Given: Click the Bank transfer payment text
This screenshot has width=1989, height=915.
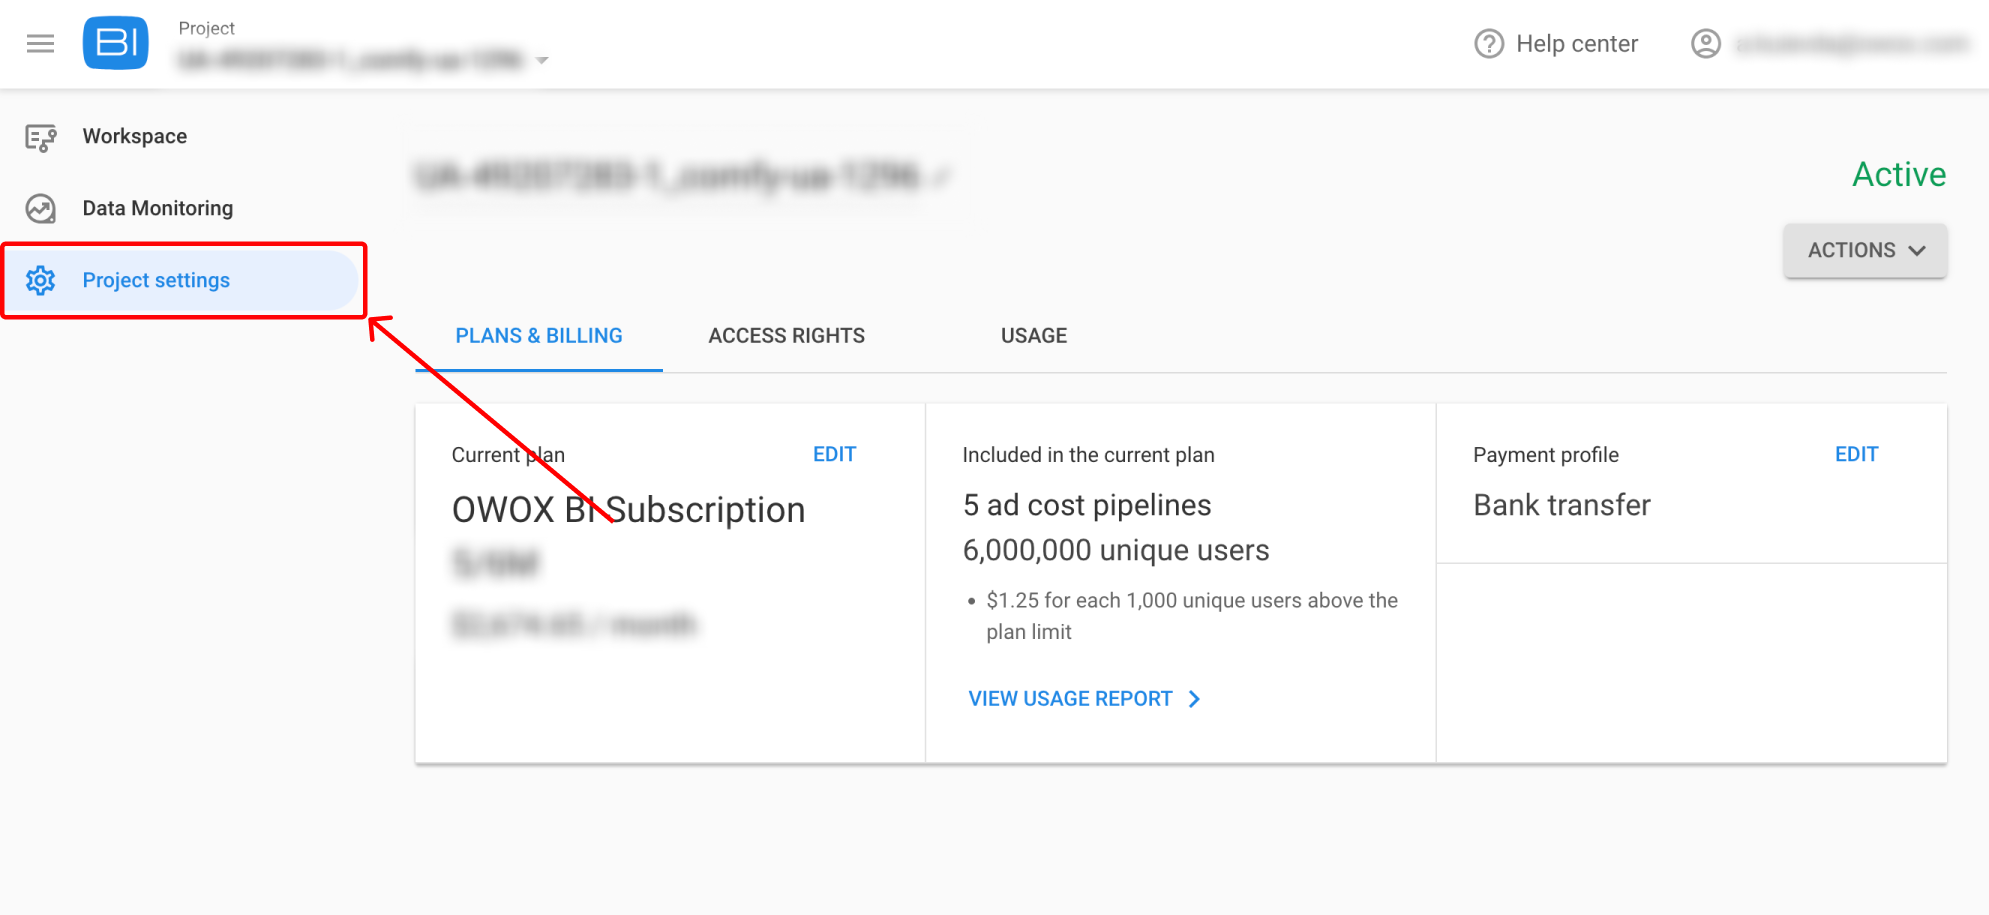Looking at the screenshot, I should 1562,505.
